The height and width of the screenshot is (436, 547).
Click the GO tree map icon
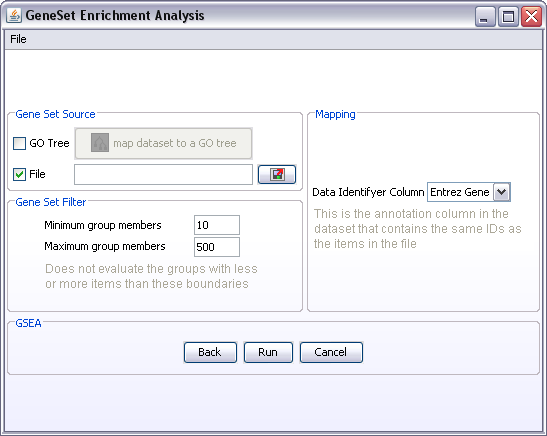pos(100,142)
